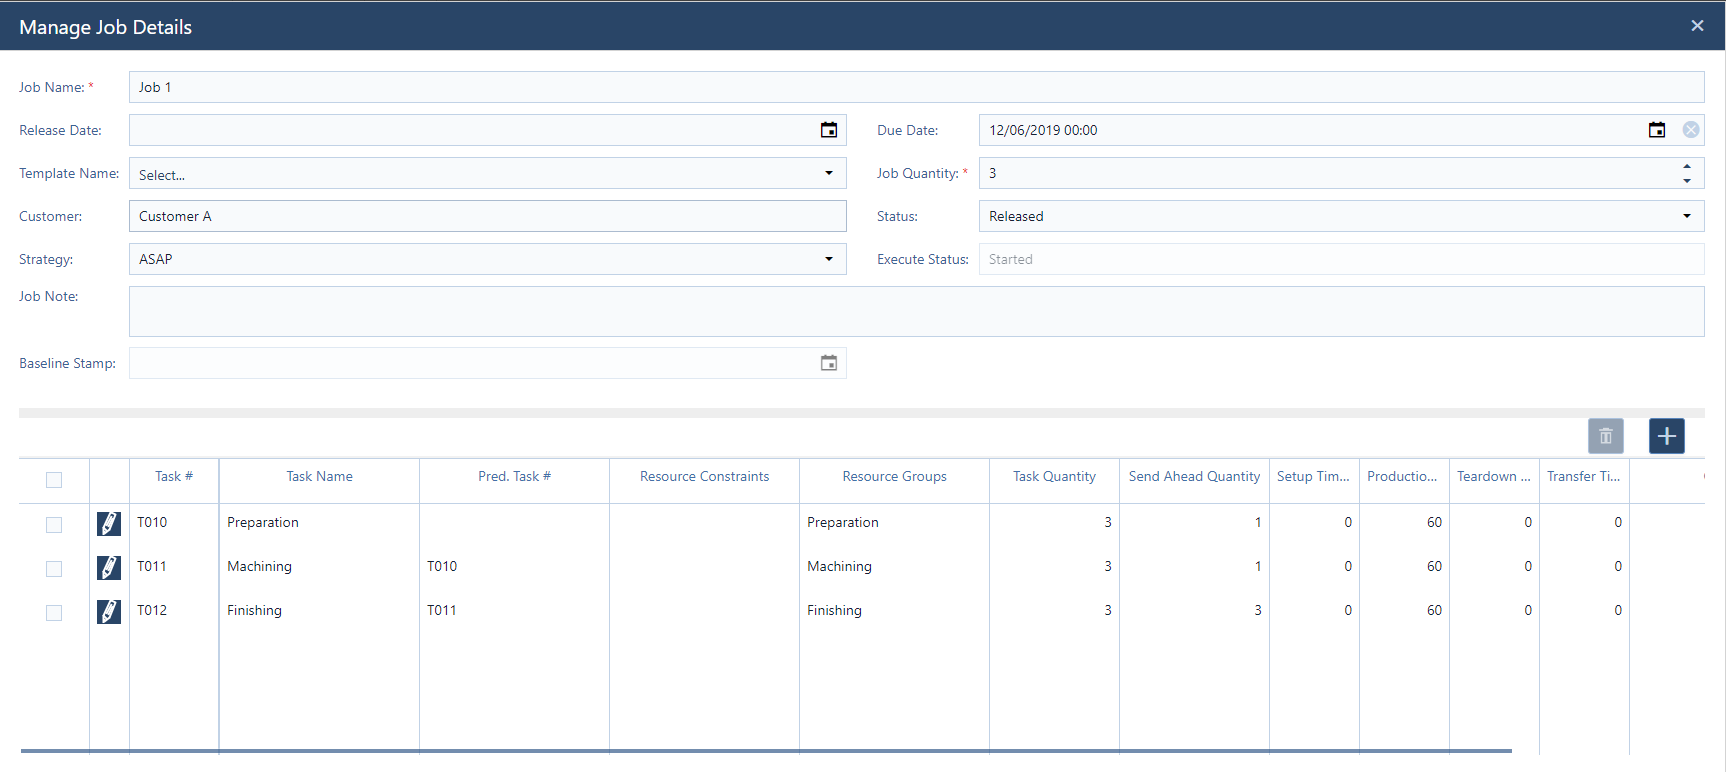Click the Job Note text area
This screenshot has width=1726, height=772.
coord(916,311)
